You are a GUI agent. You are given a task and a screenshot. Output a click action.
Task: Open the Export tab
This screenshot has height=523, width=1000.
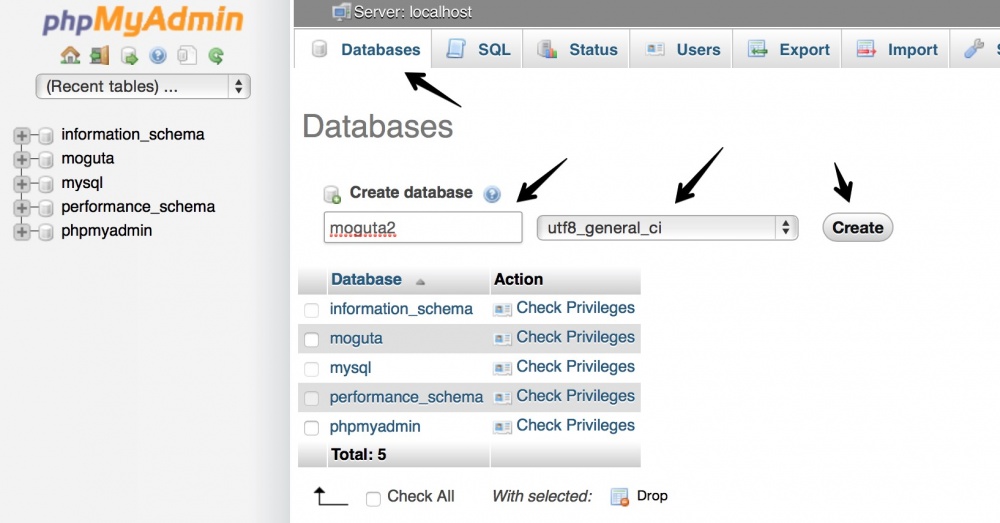(788, 50)
